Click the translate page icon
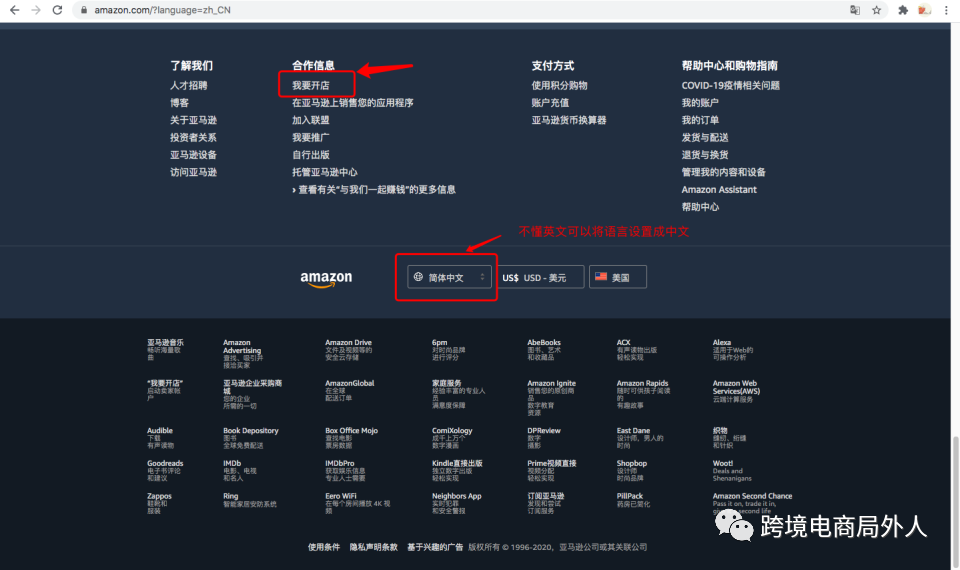 [x=855, y=10]
